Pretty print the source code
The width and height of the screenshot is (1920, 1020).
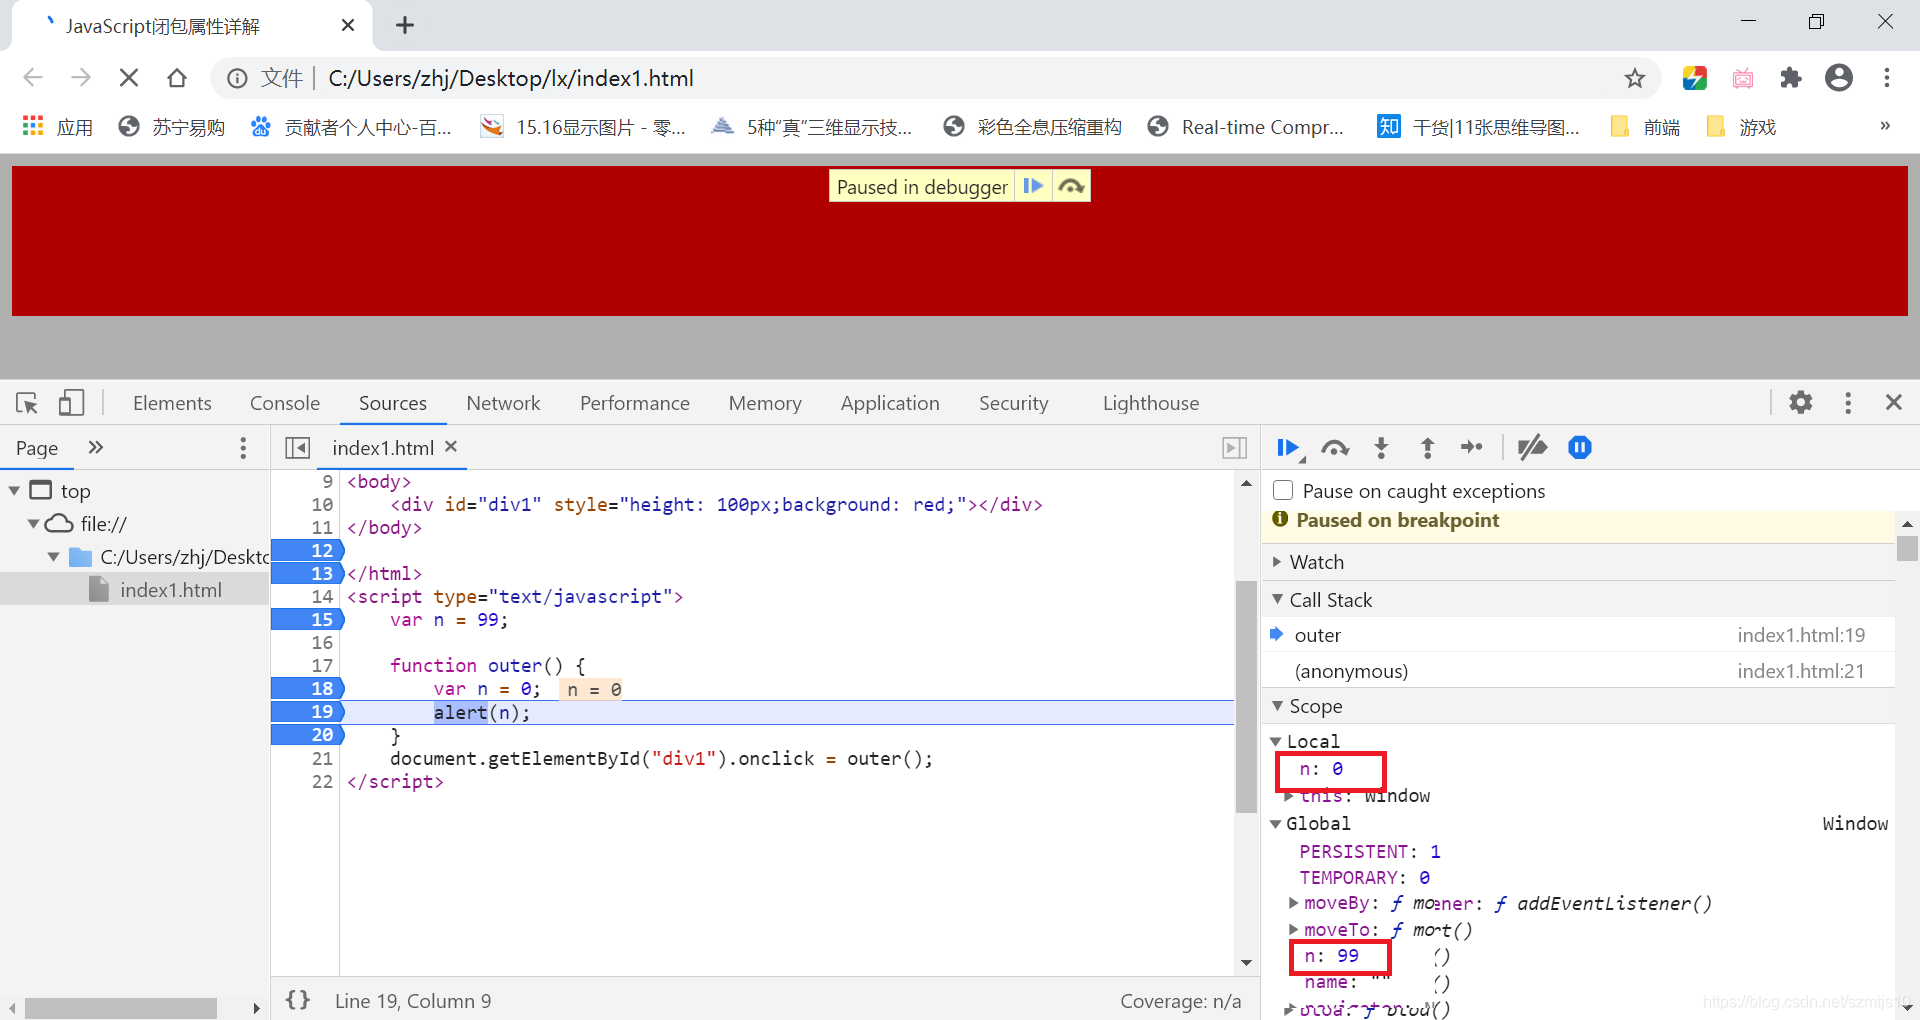(x=298, y=1000)
